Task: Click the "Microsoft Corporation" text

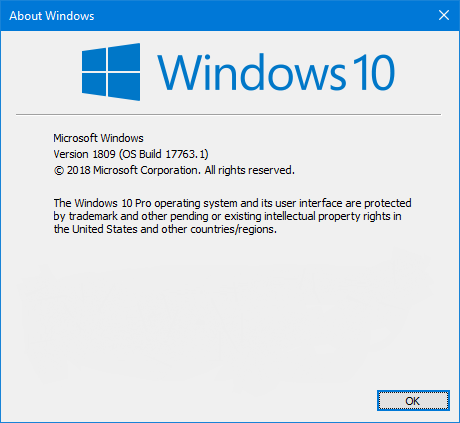Action: [x=147, y=170]
